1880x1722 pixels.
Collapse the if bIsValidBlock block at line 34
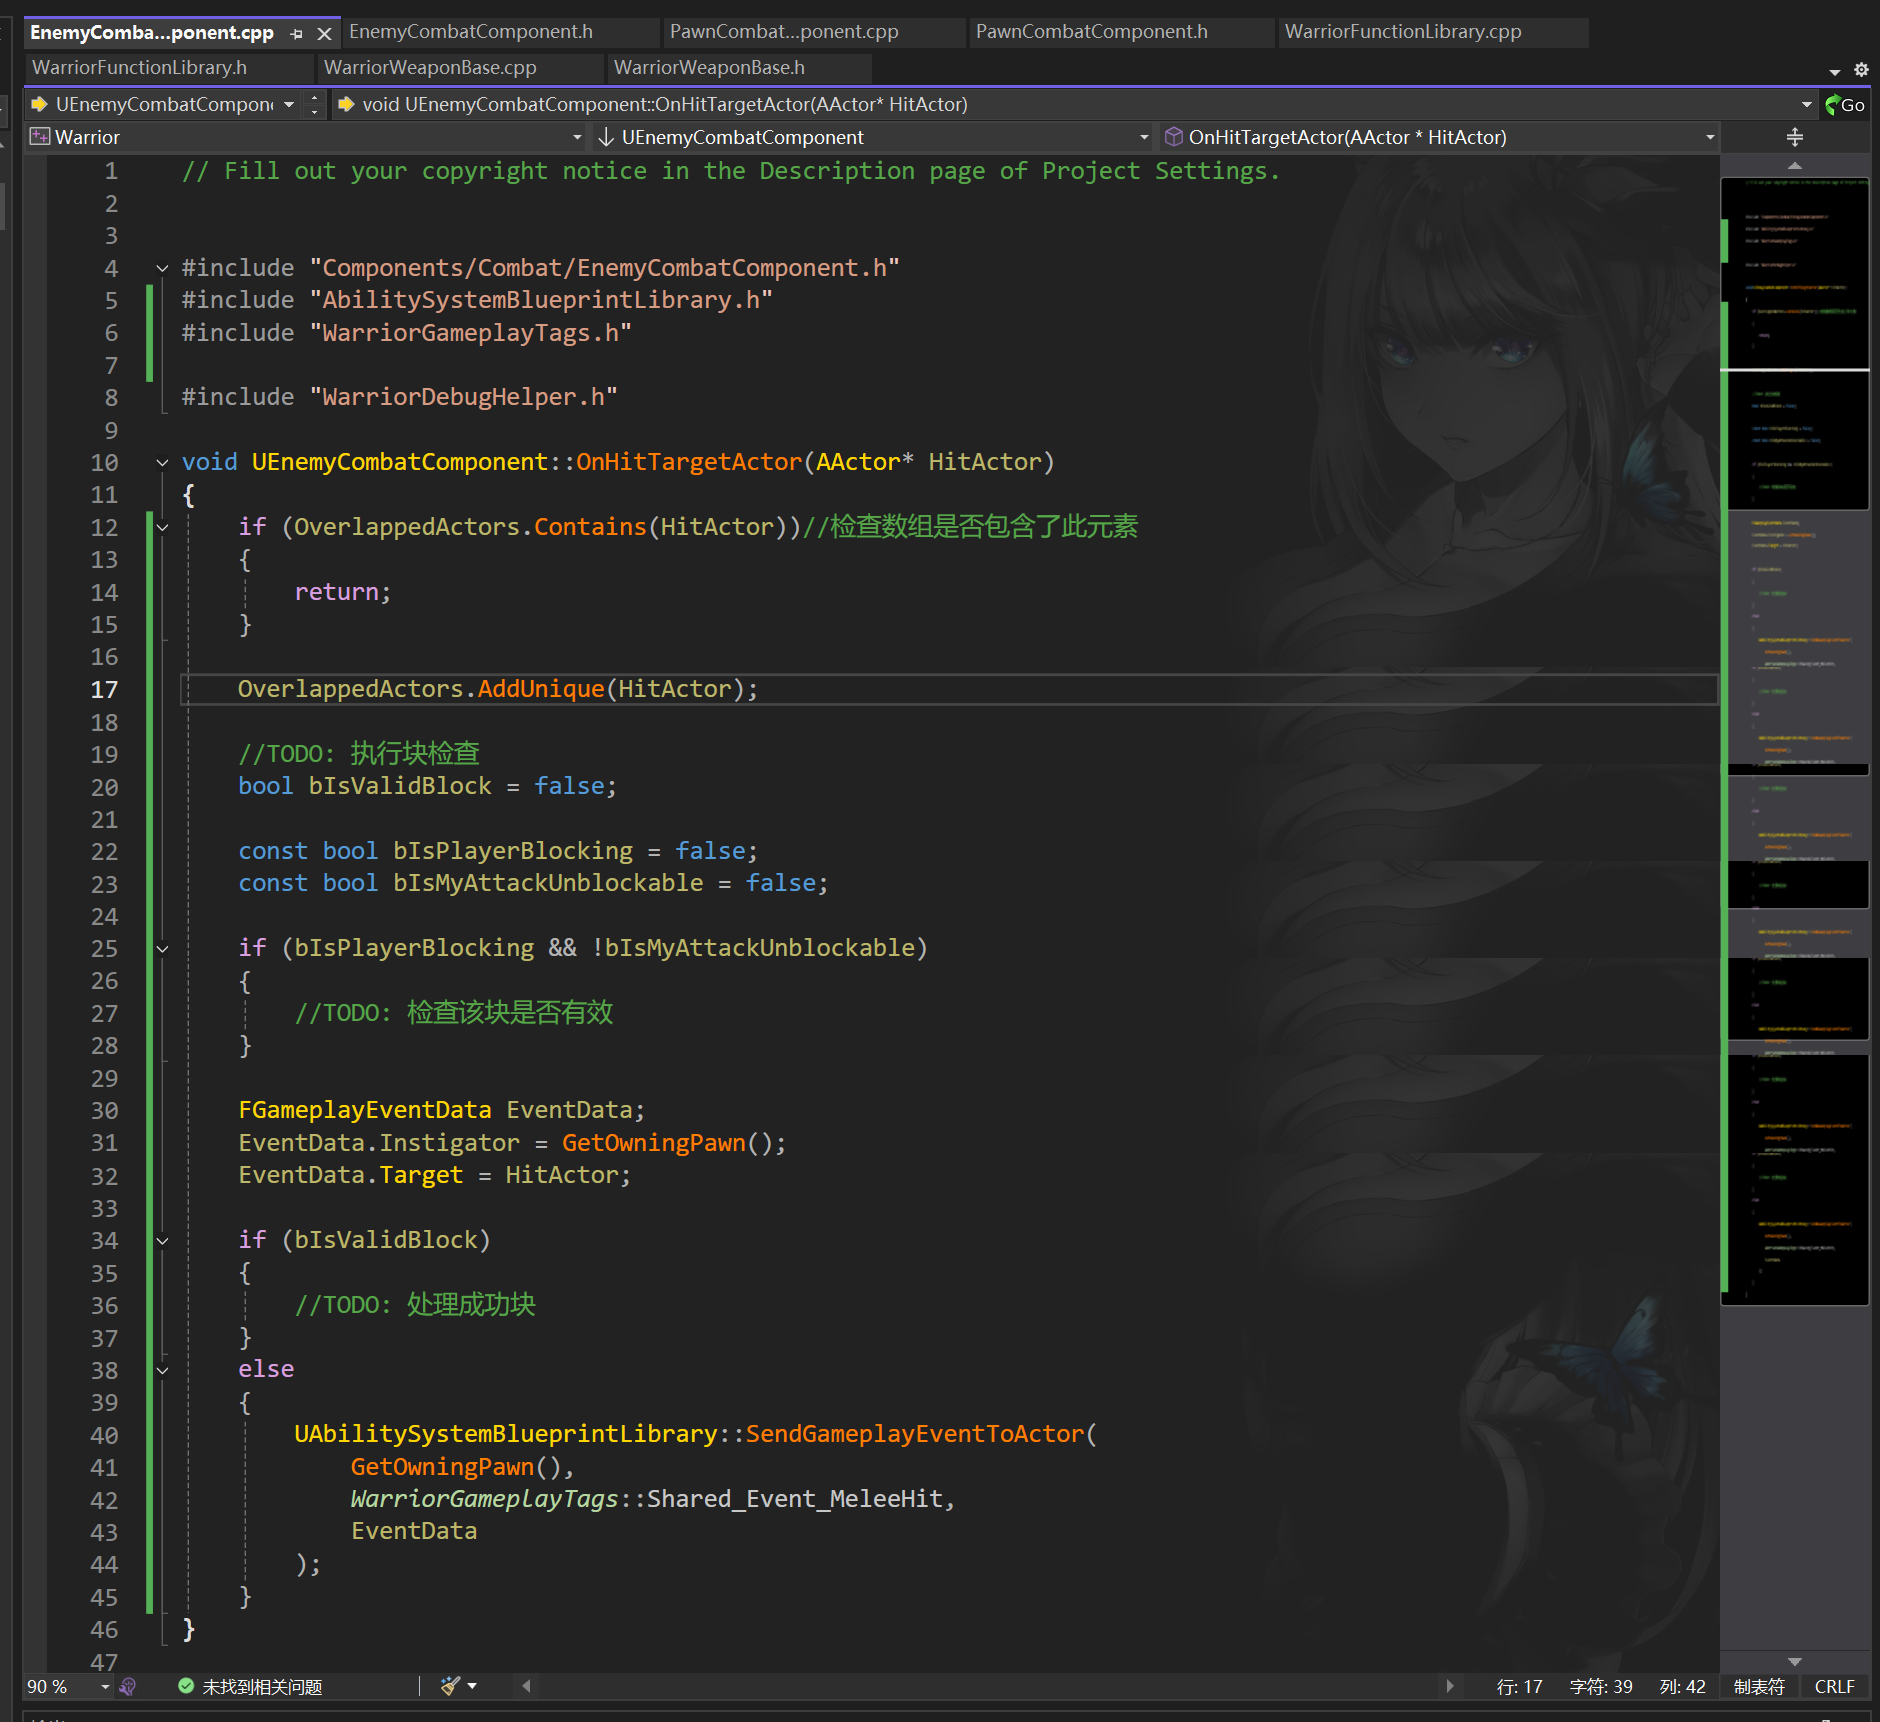[162, 1240]
